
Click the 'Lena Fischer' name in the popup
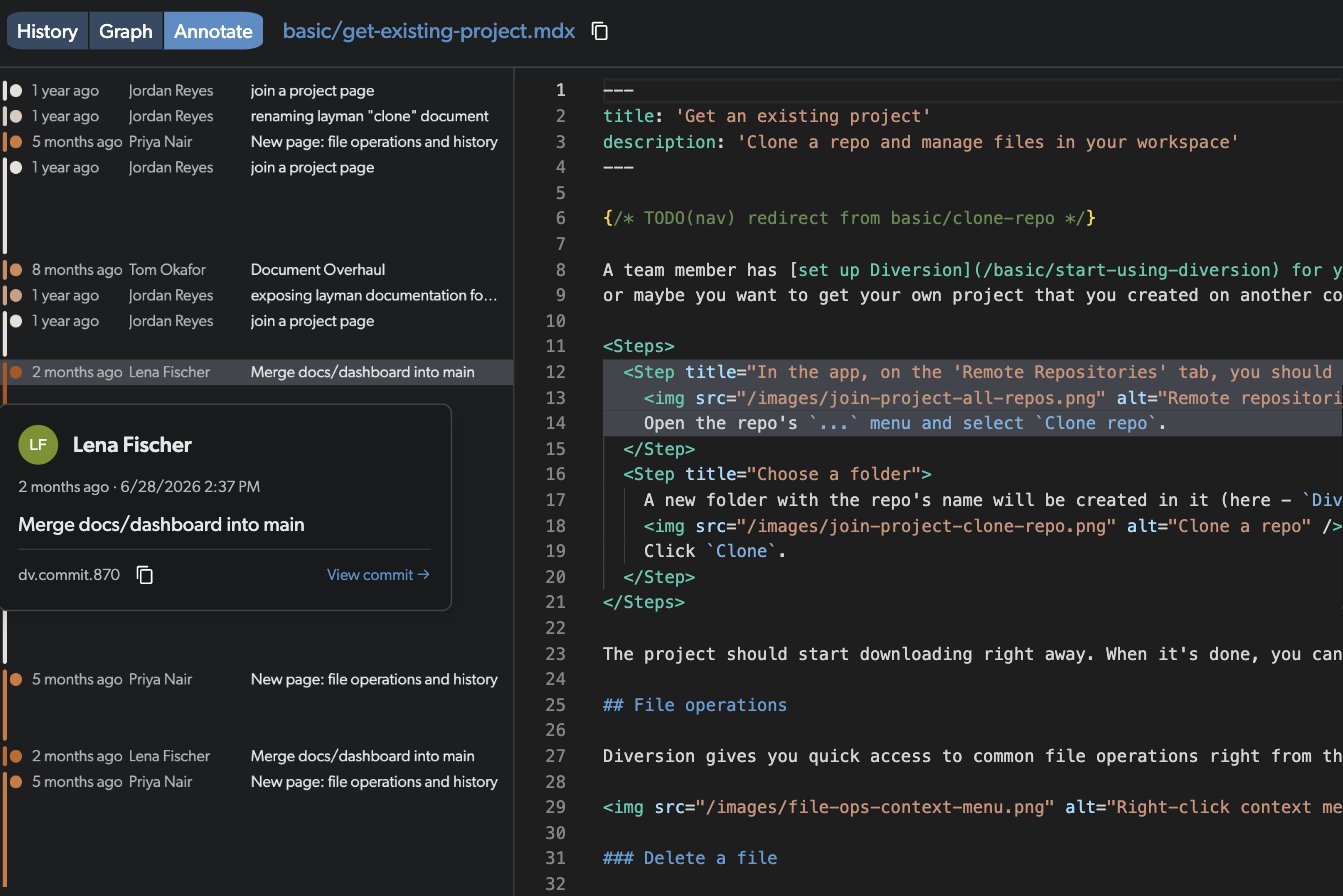[x=132, y=445]
